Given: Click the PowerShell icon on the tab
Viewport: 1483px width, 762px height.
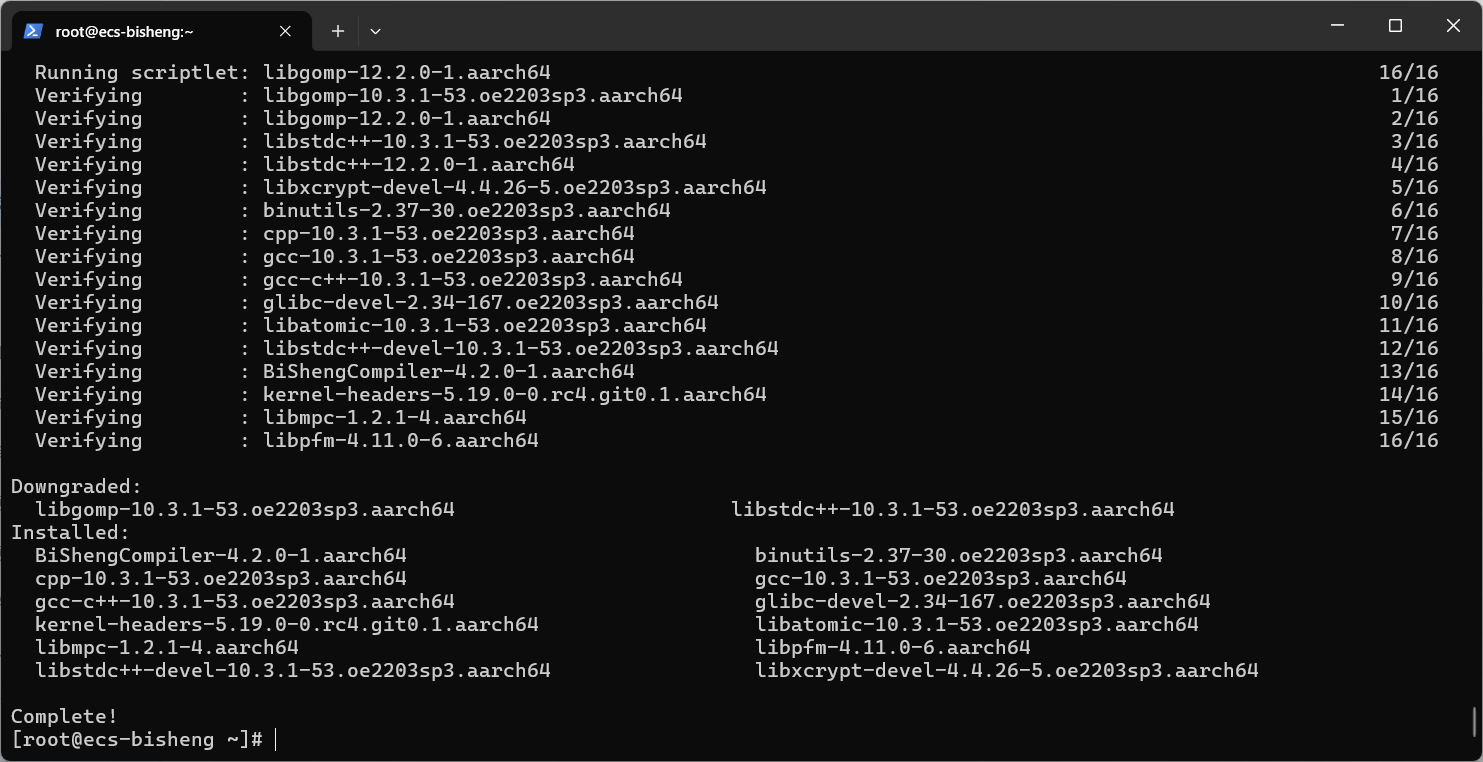Looking at the screenshot, I should (x=33, y=31).
